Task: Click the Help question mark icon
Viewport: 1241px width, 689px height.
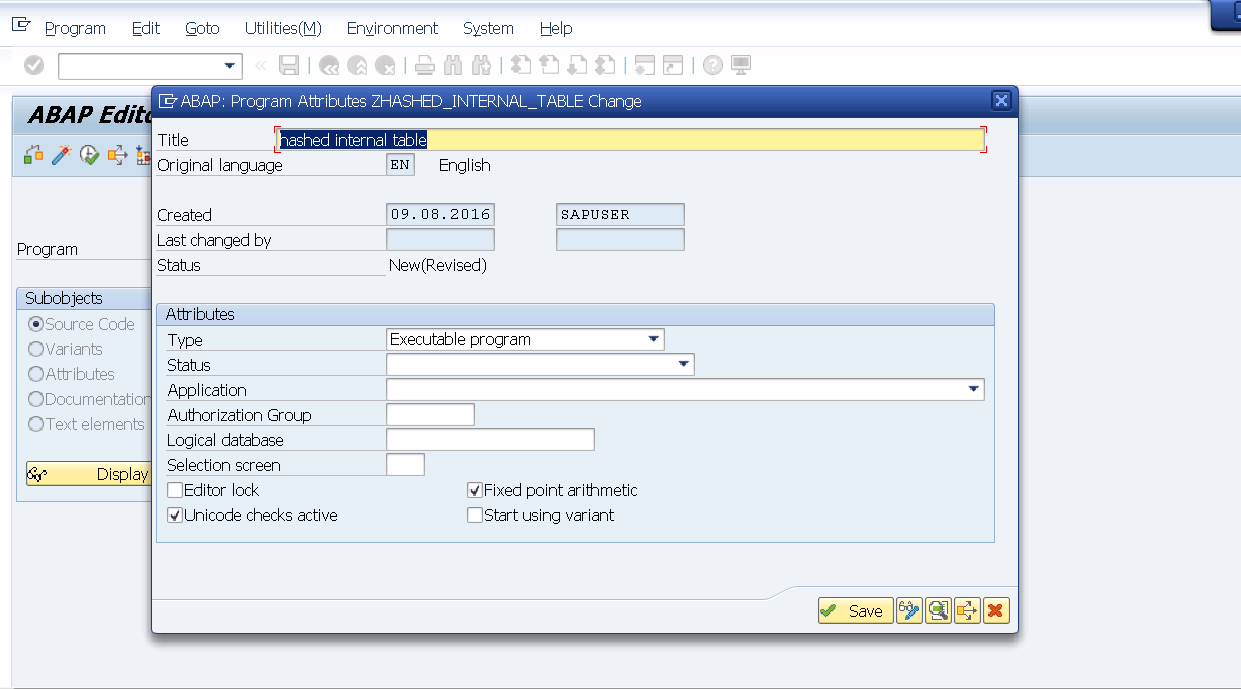Action: (711, 64)
